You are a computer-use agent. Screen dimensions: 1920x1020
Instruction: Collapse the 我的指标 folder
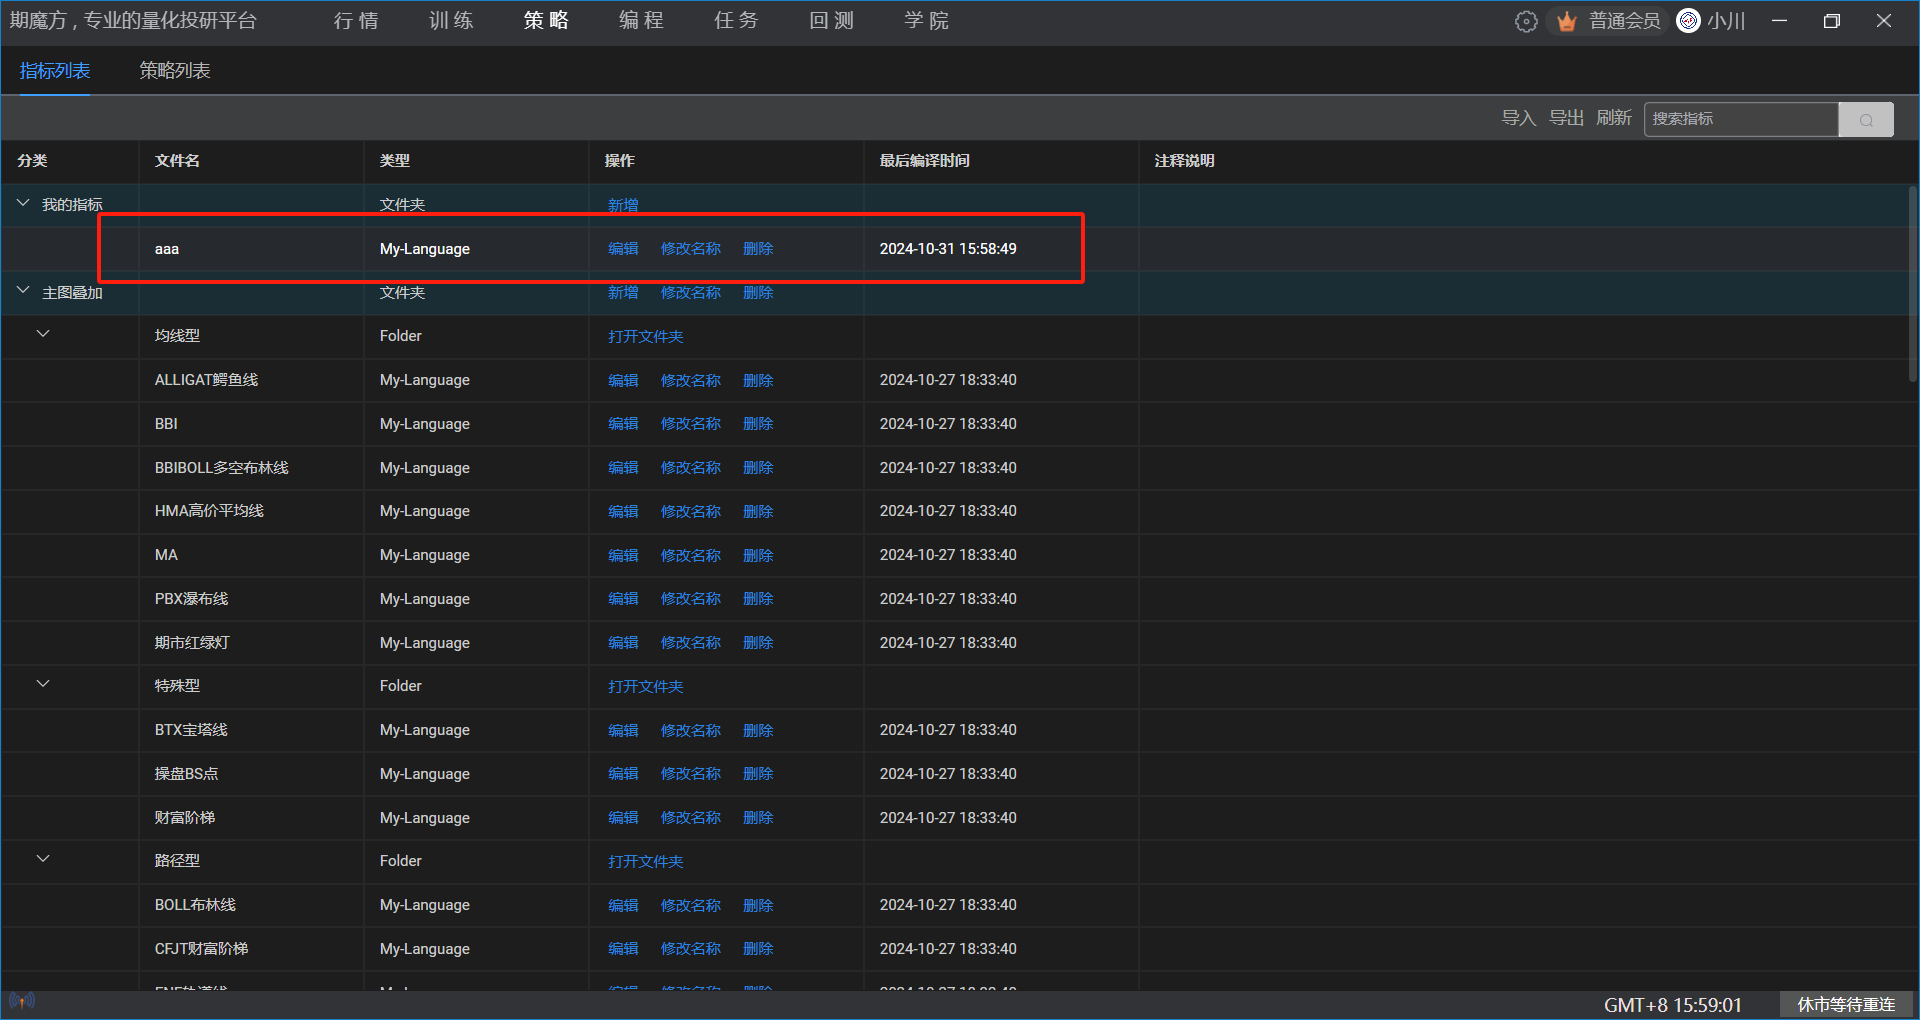tap(23, 203)
